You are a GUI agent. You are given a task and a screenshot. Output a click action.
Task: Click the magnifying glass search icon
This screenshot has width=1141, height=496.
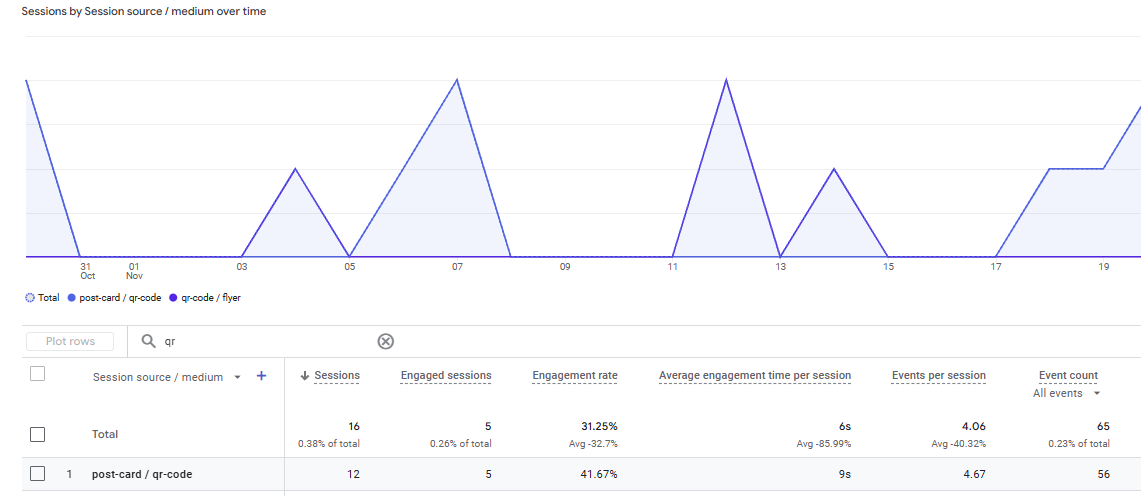click(x=149, y=341)
